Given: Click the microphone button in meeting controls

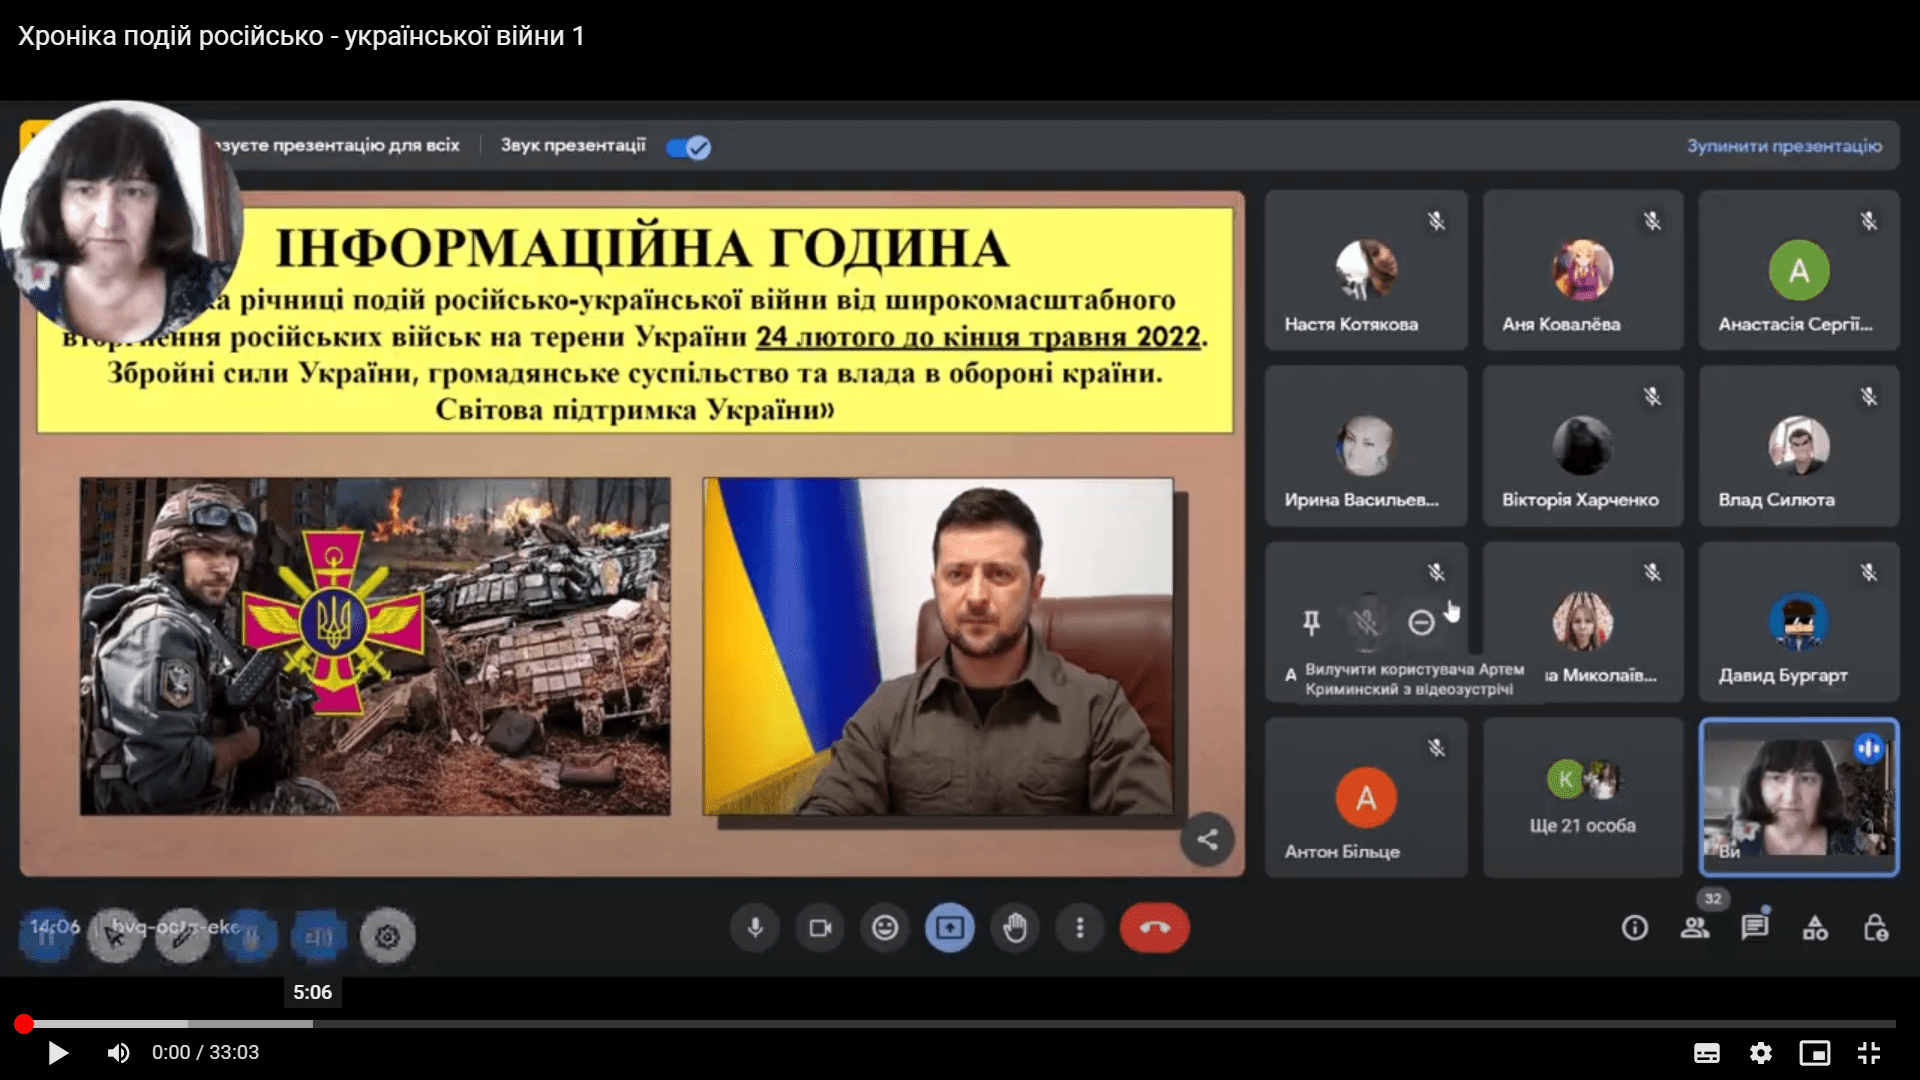Looking at the screenshot, I should point(755,928).
